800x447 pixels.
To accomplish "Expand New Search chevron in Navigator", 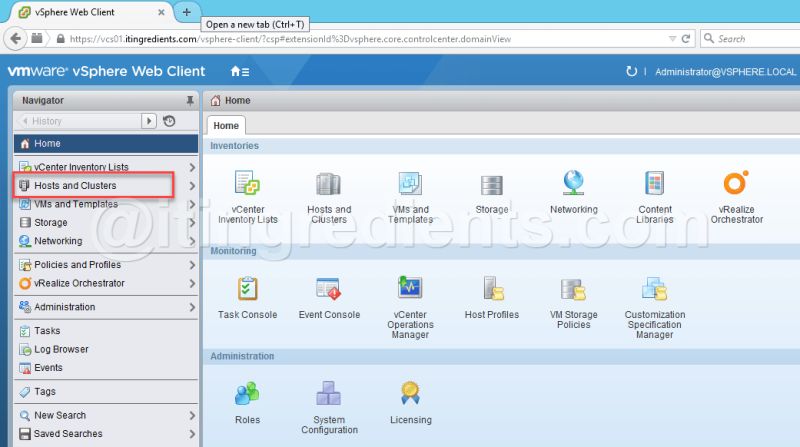I will click(192, 415).
